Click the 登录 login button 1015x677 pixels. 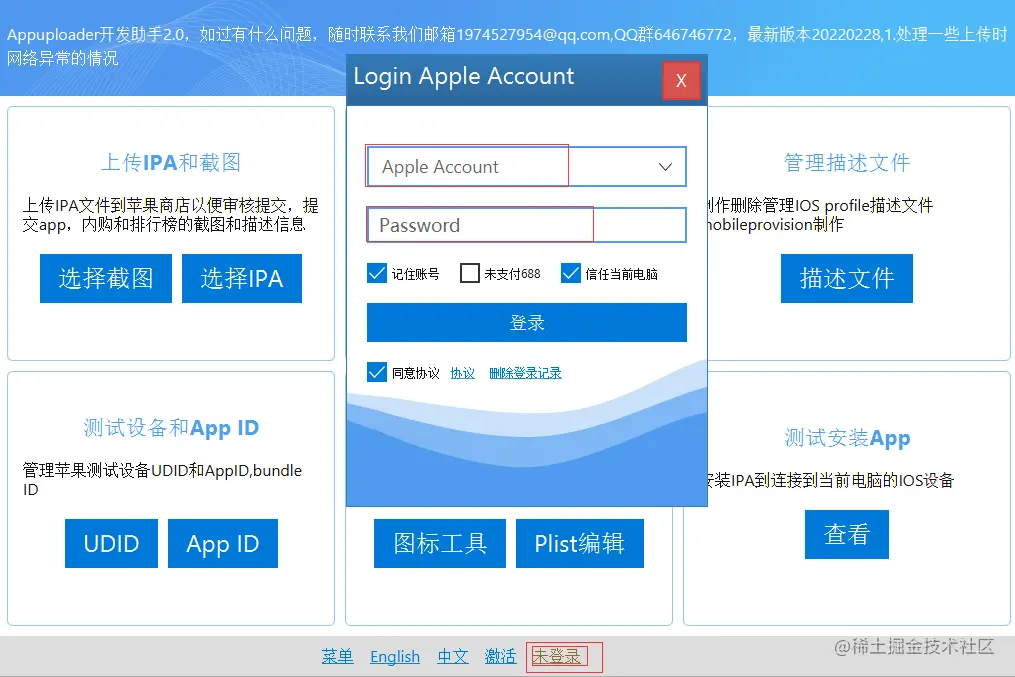click(525, 322)
